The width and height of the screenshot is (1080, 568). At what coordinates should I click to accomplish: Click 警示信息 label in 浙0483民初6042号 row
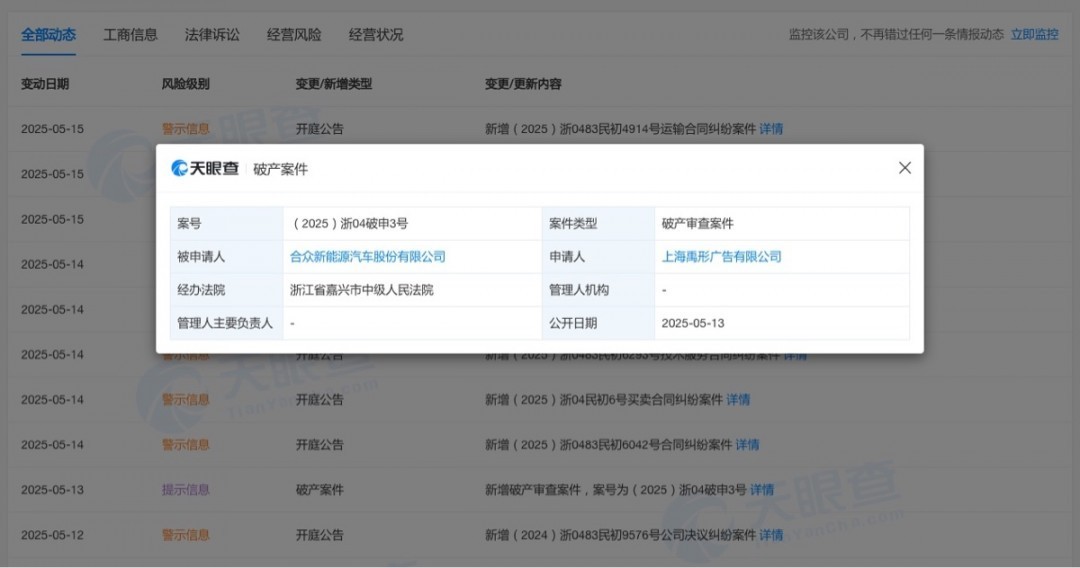click(185, 445)
